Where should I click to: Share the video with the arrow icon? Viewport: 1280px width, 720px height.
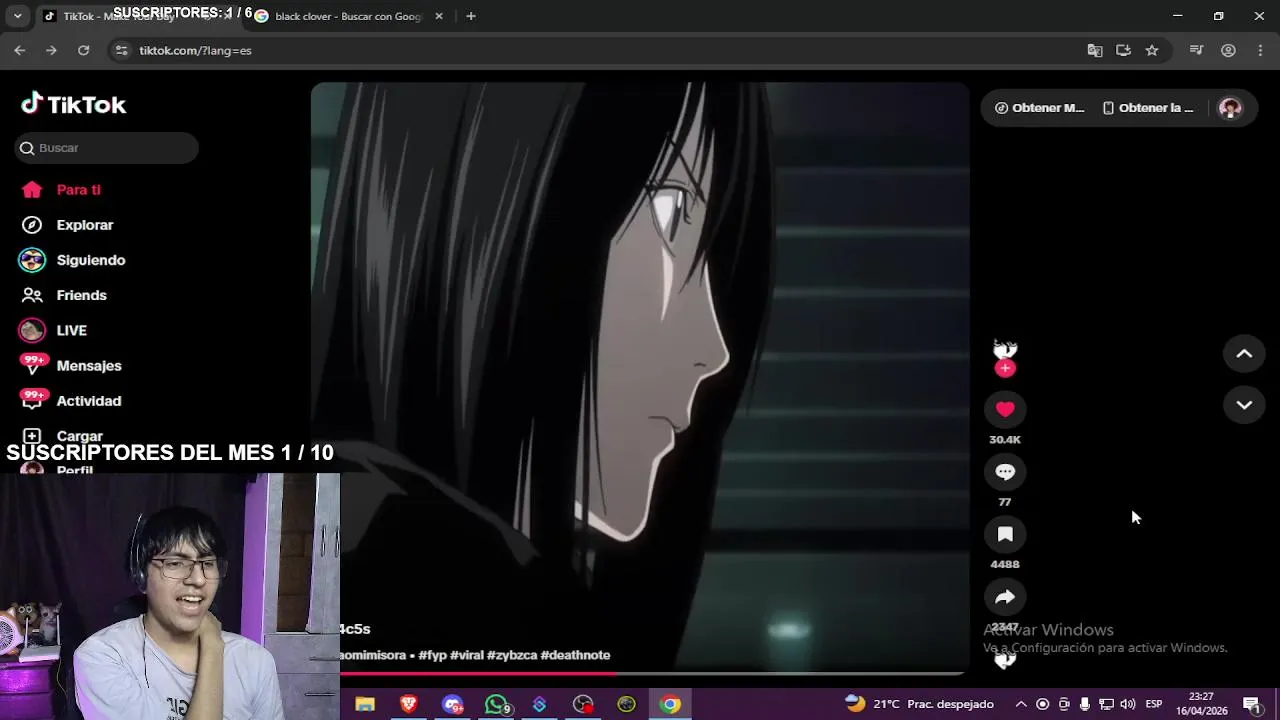click(x=1005, y=597)
